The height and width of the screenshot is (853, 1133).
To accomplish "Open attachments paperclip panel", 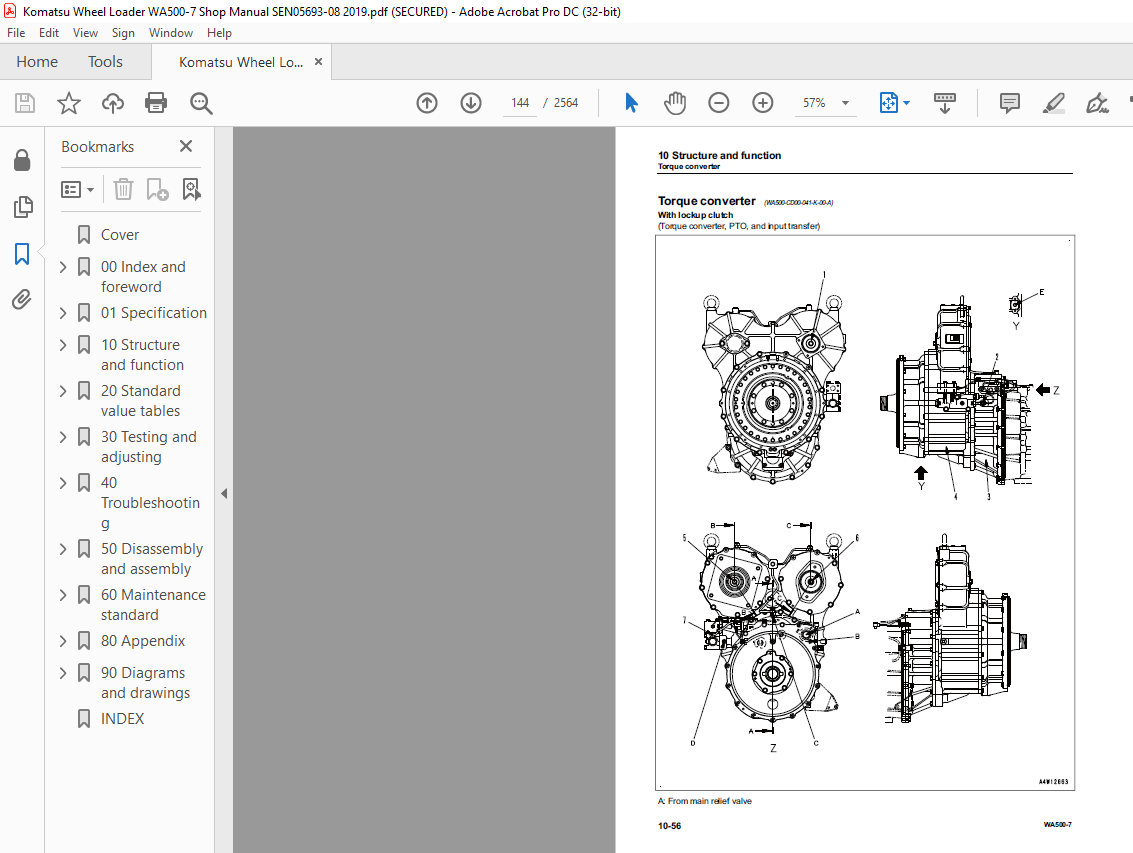I will click(x=22, y=299).
